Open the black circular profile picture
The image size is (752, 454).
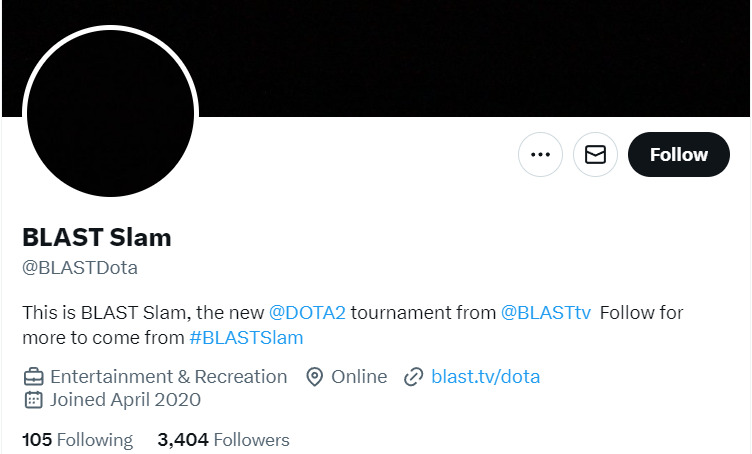click(110, 113)
